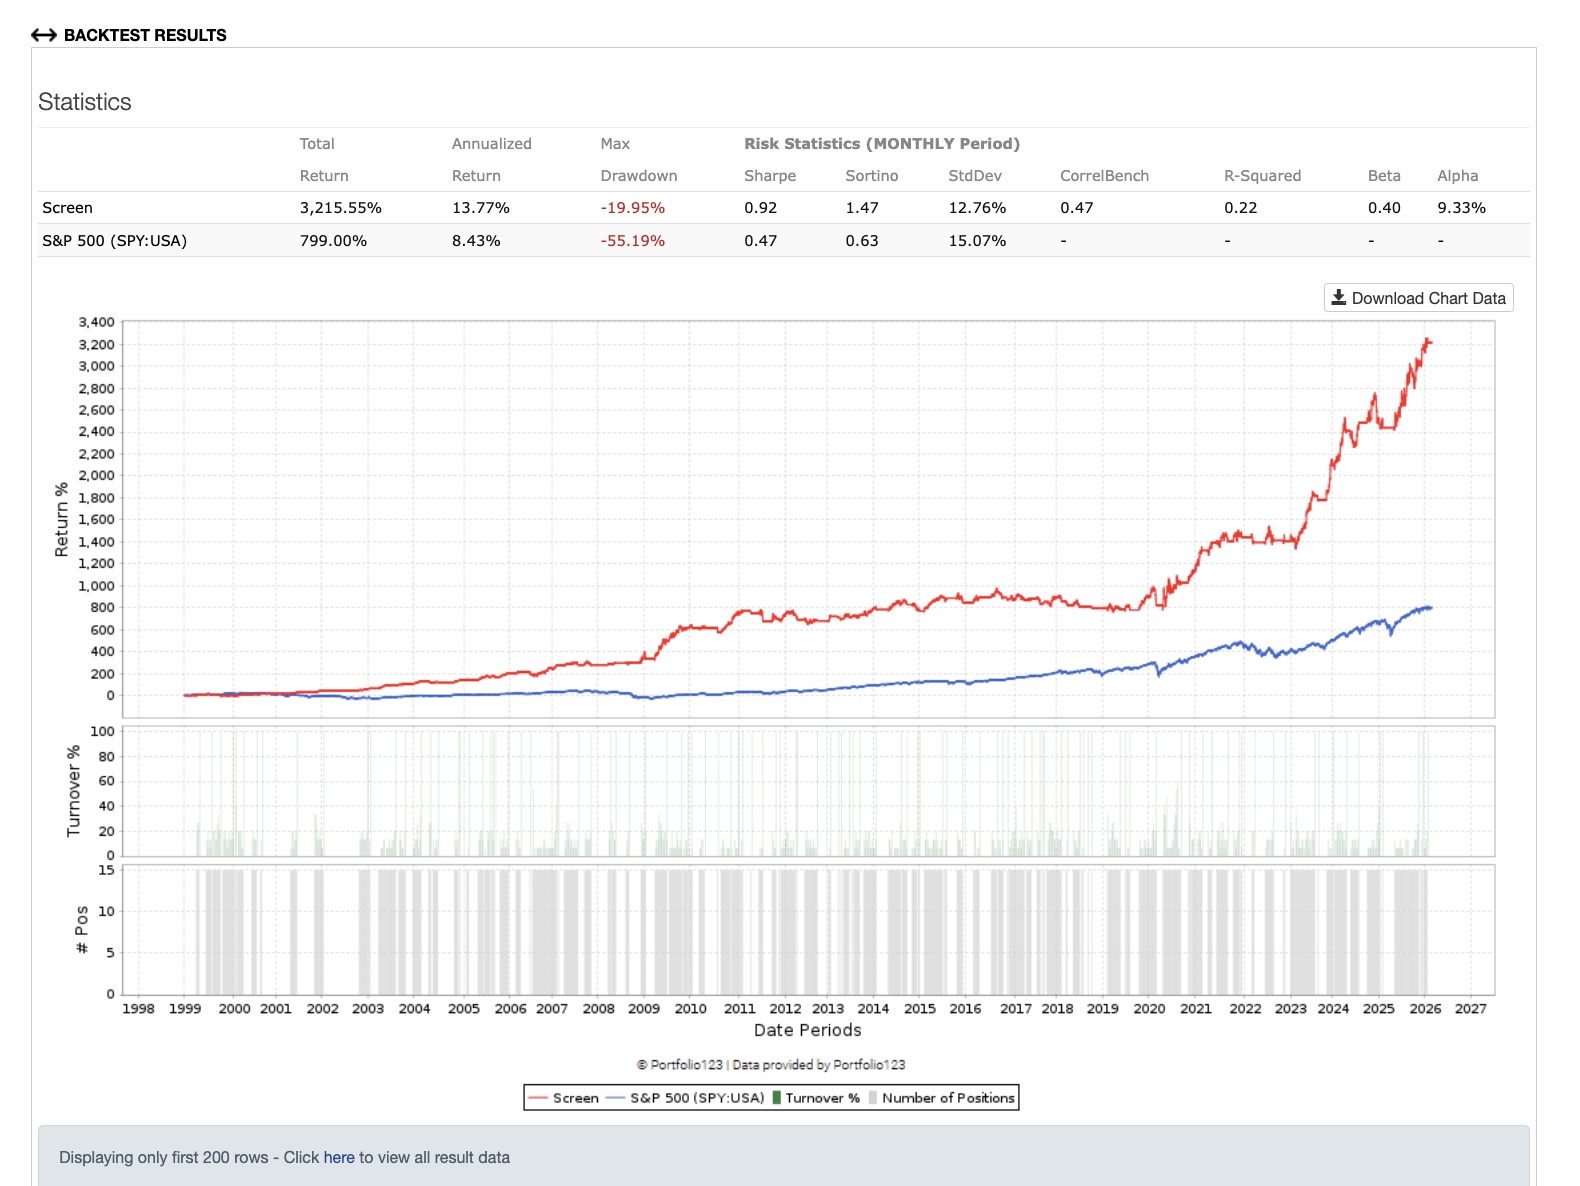Click the Screen Alpha value 9.33%
The image size is (1580, 1186).
[x=1462, y=208]
